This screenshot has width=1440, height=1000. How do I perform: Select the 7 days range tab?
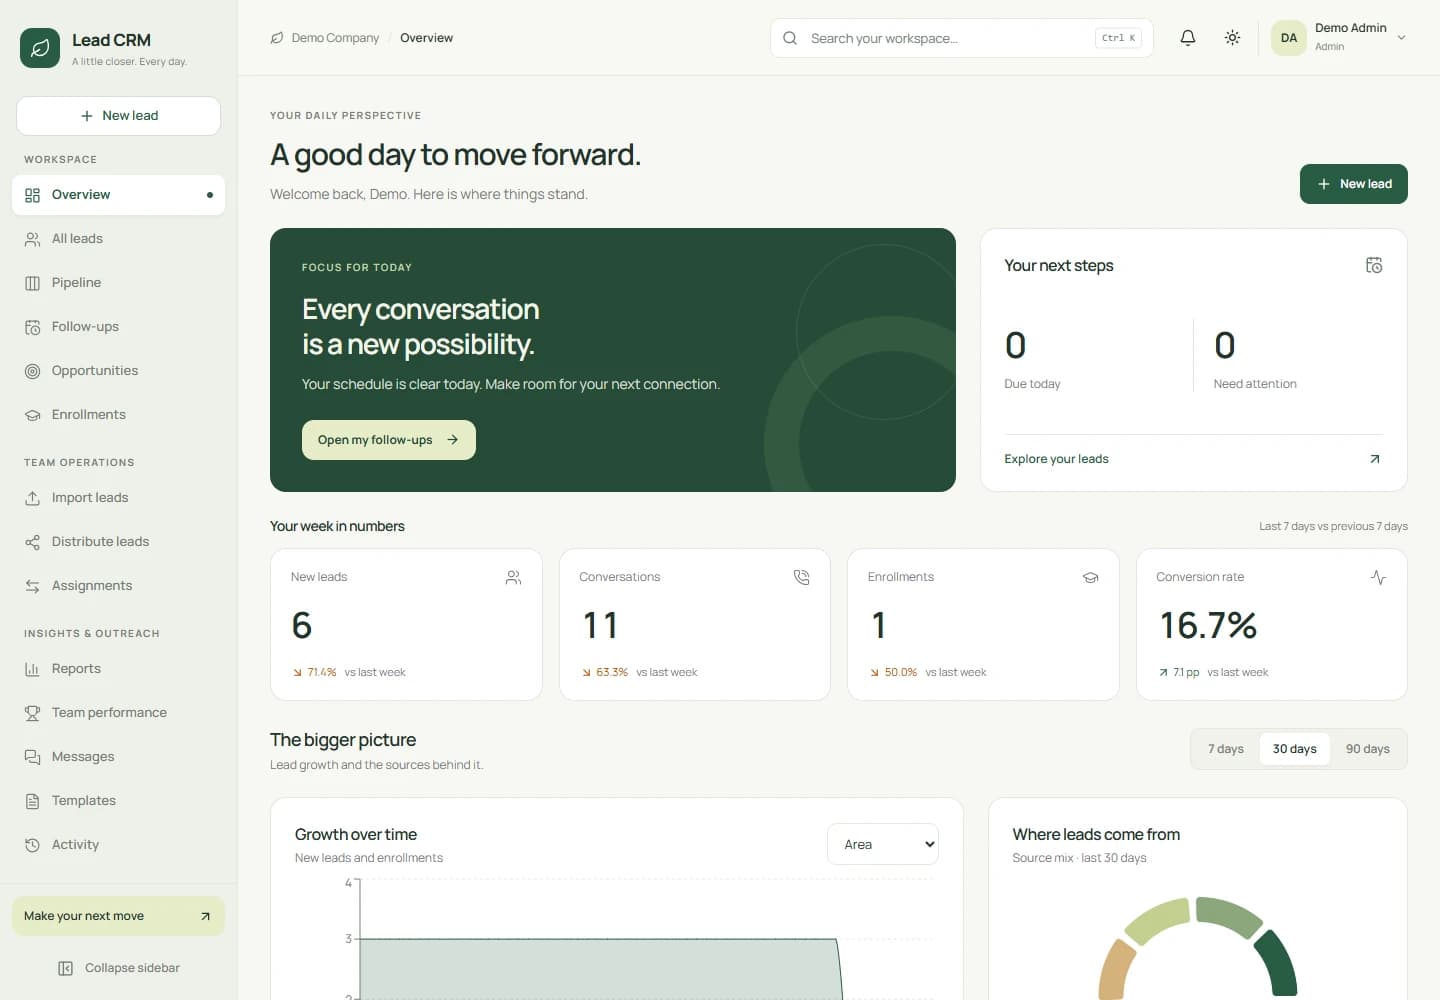[x=1225, y=749]
